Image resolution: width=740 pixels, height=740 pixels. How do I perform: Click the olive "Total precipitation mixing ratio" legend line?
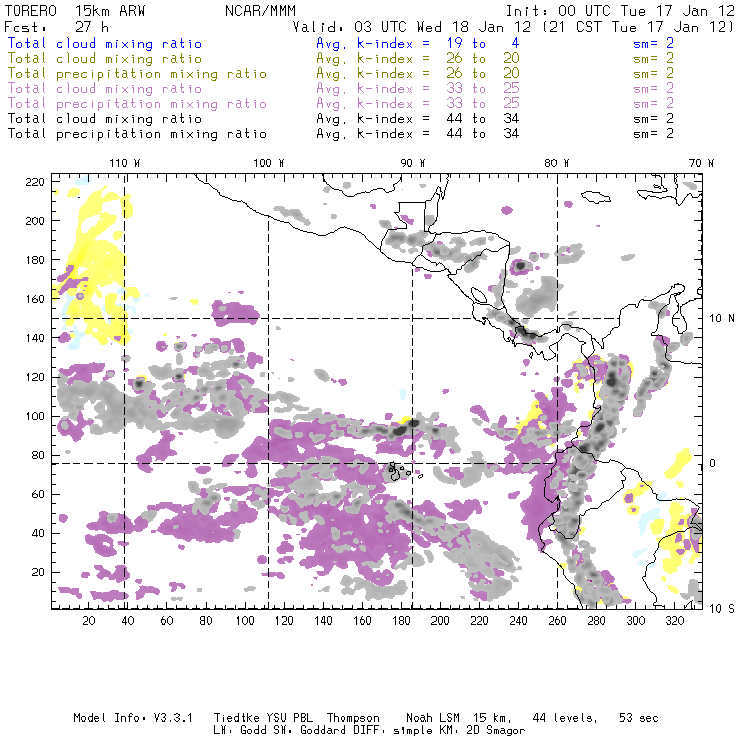point(137,74)
